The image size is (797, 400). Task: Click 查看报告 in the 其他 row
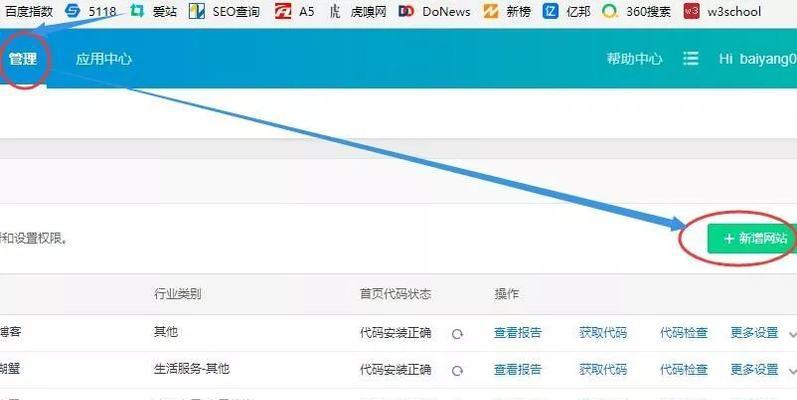517,333
